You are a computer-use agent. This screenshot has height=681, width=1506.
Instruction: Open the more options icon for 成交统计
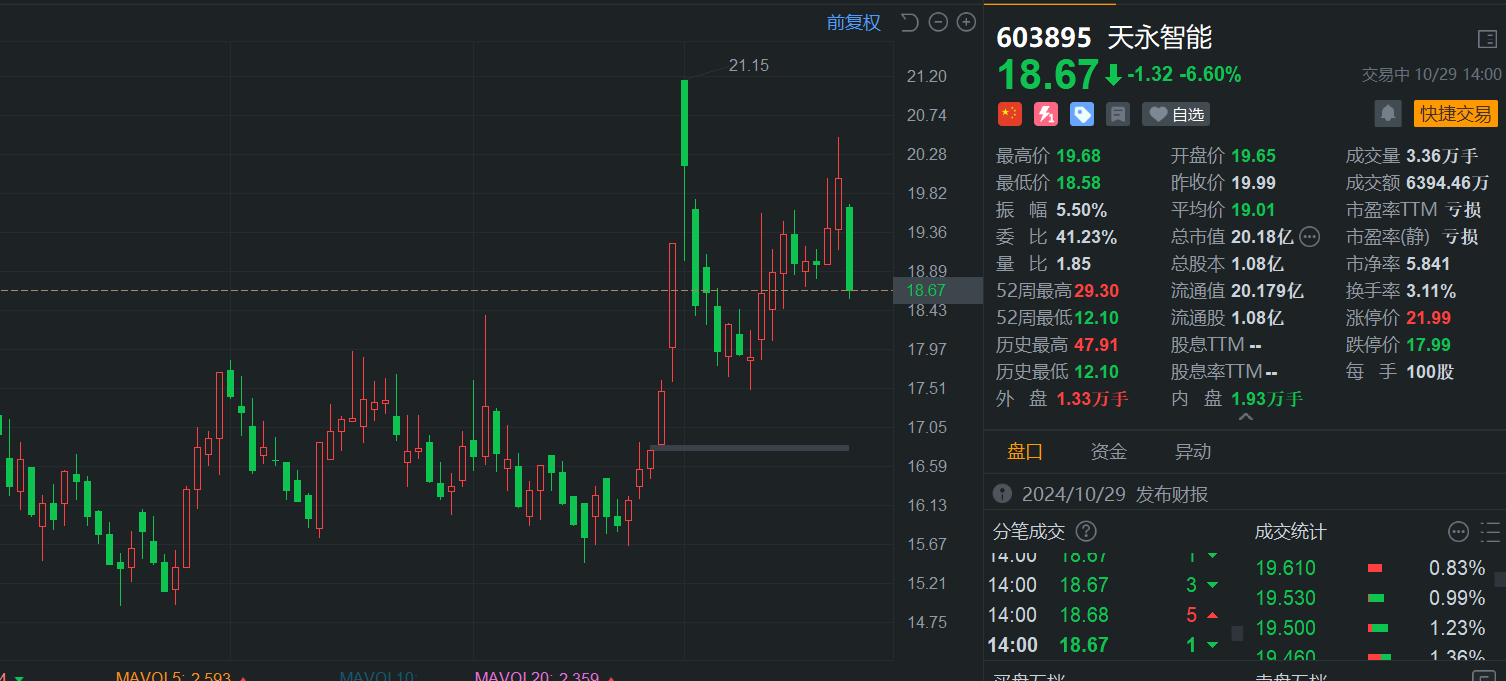[1458, 531]
